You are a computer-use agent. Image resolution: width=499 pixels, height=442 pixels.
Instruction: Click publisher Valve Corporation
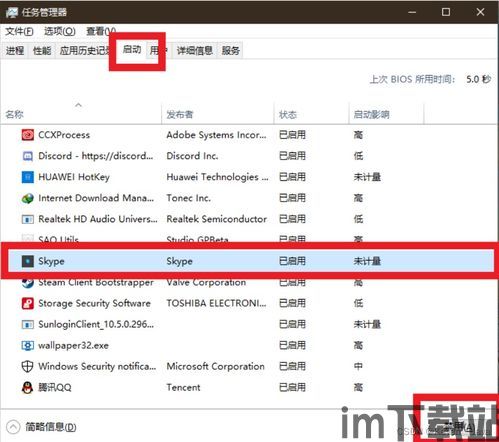tap(206, 282)
